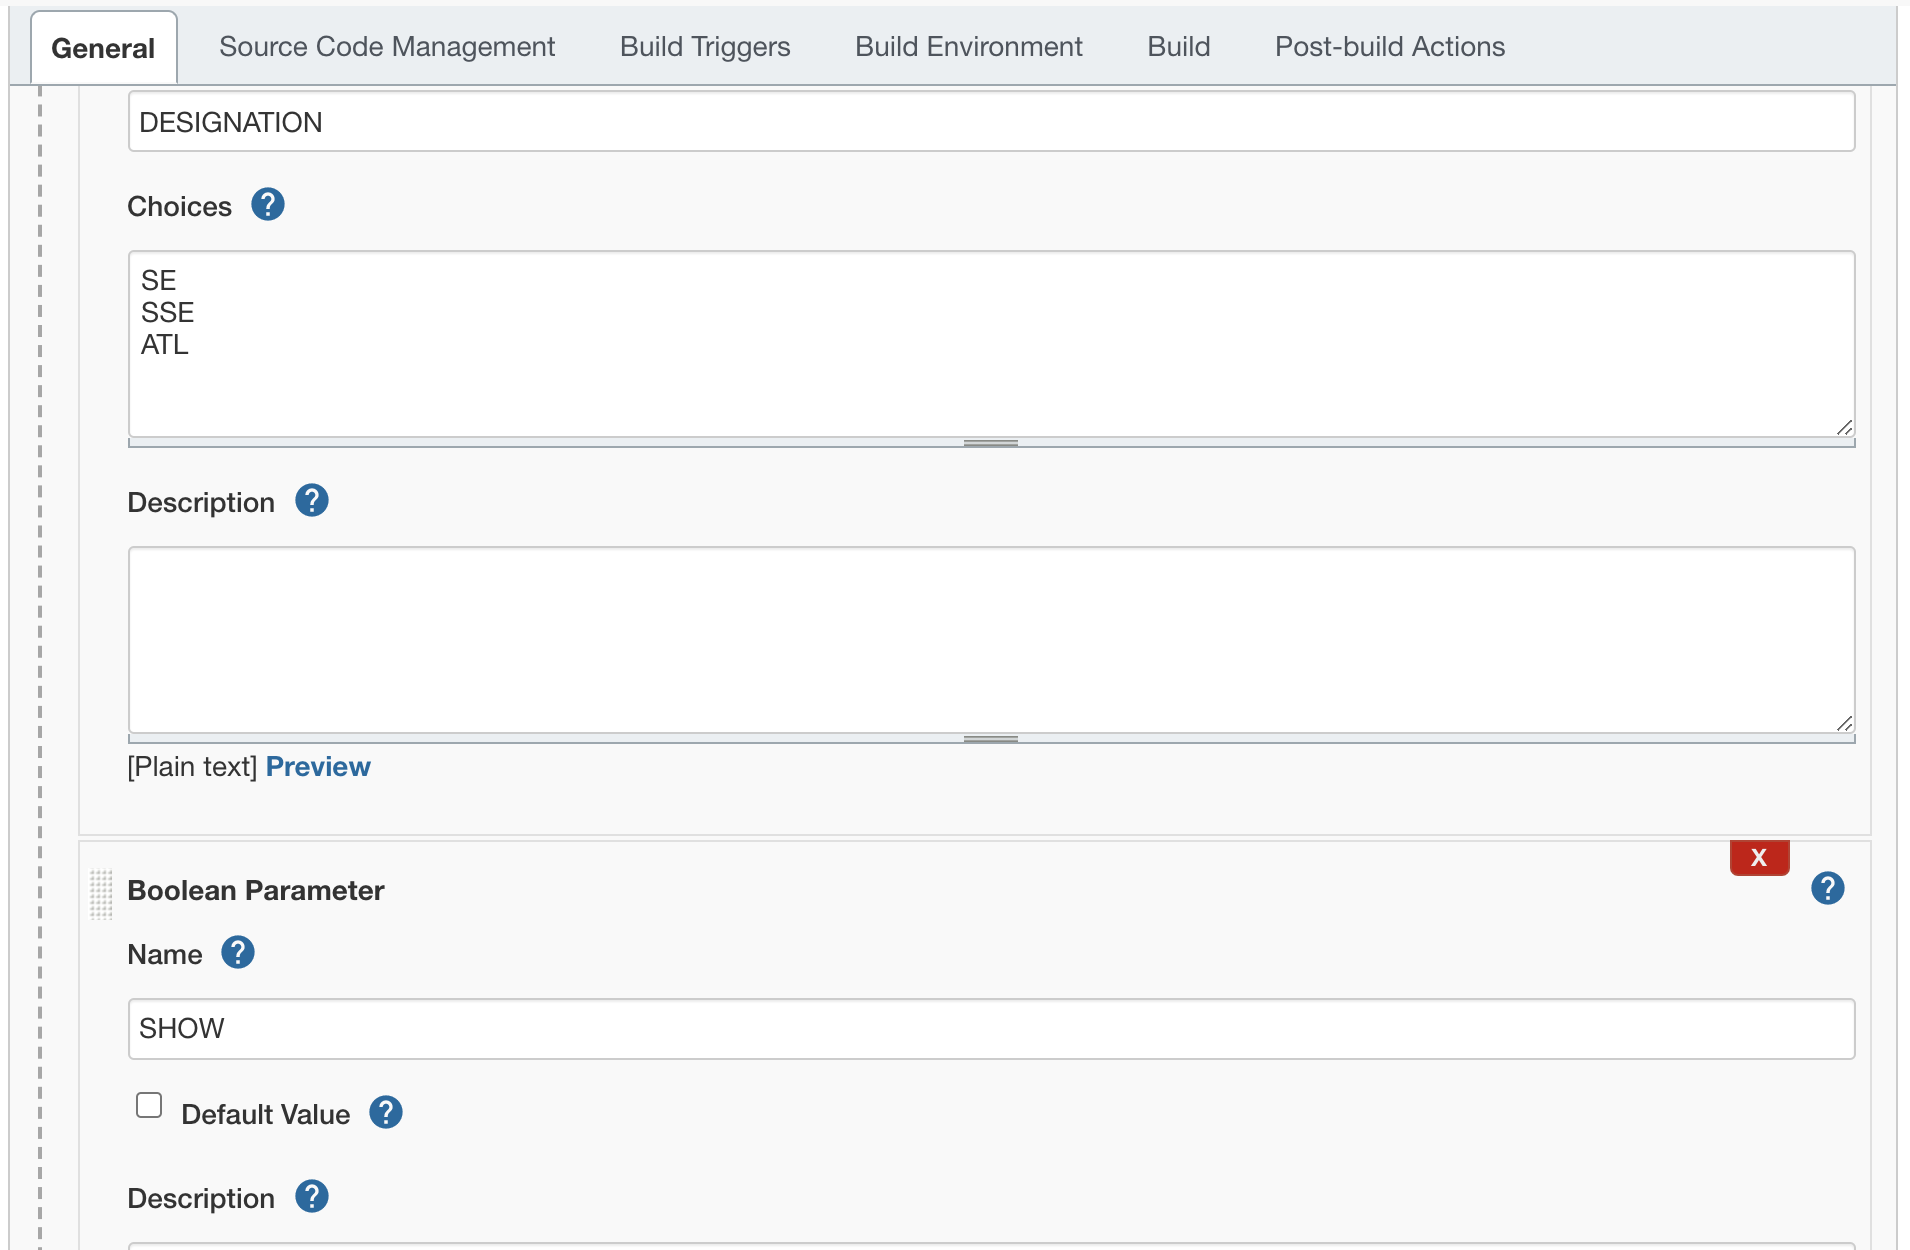Switch to the Source Code Management tab

pyautogui.click(x=387, y=47)
